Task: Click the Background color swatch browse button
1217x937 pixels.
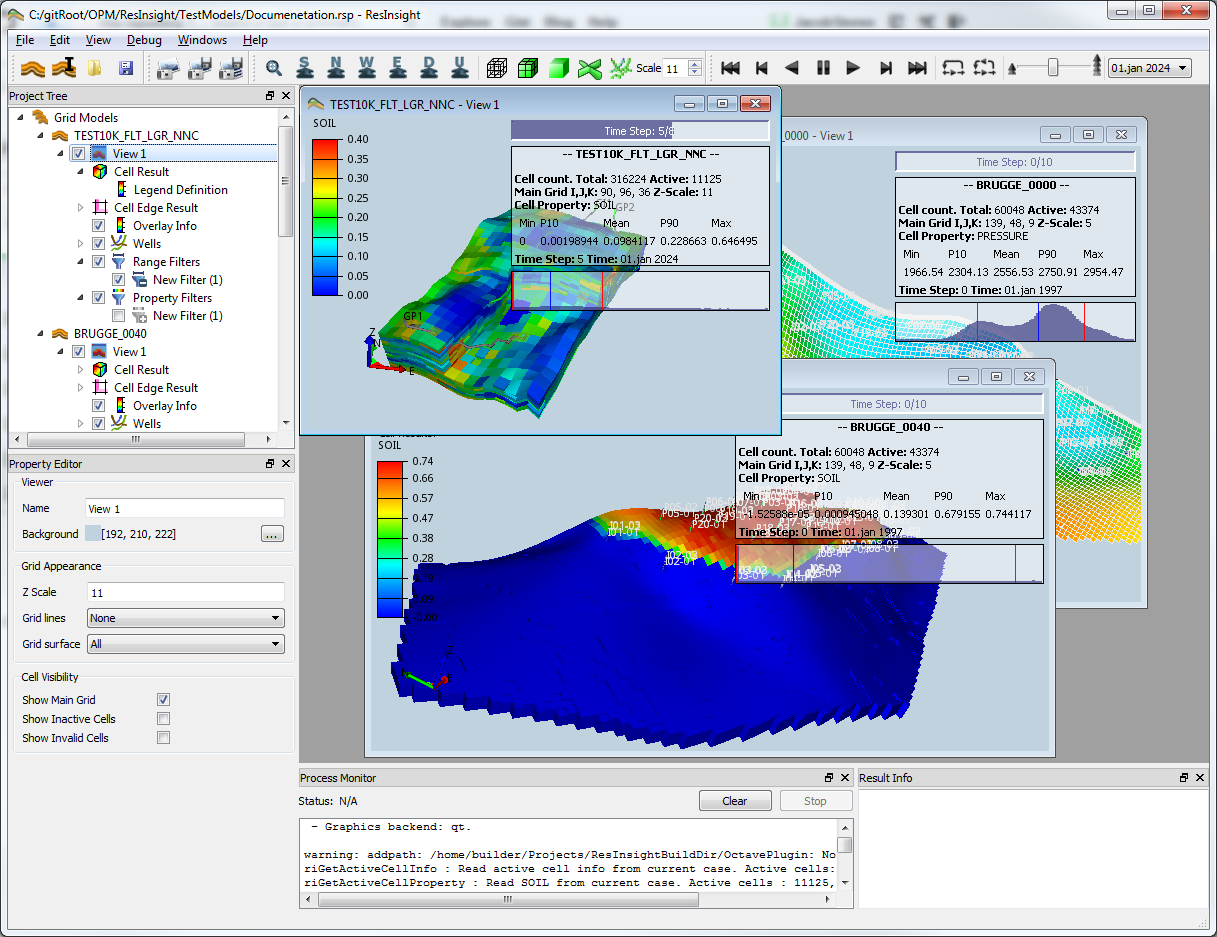Action: [271, 534]
